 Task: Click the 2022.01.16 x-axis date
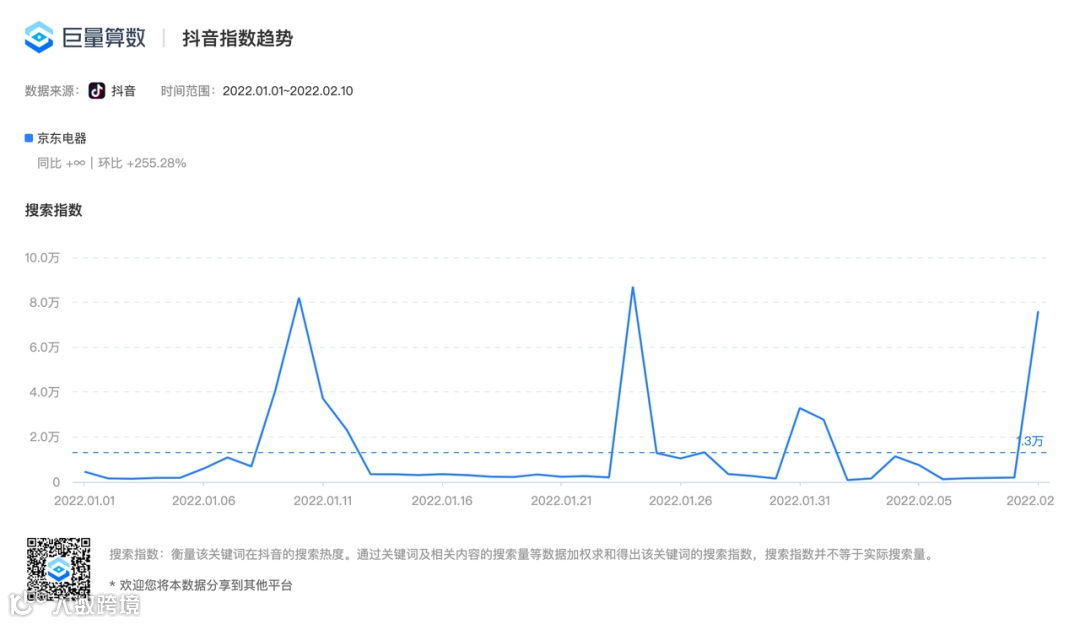pos(442,501)
